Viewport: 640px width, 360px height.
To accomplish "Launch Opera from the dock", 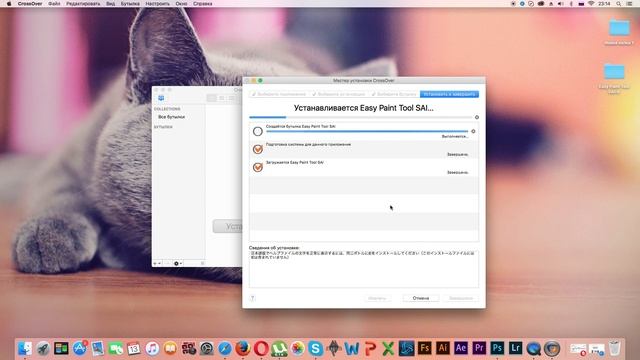I will (261, 348).
